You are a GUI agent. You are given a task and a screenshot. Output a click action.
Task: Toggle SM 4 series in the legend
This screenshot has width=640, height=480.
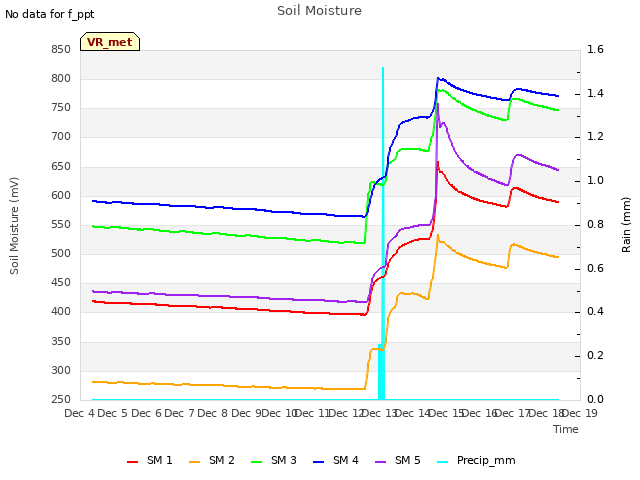click(x=336, y=460)
